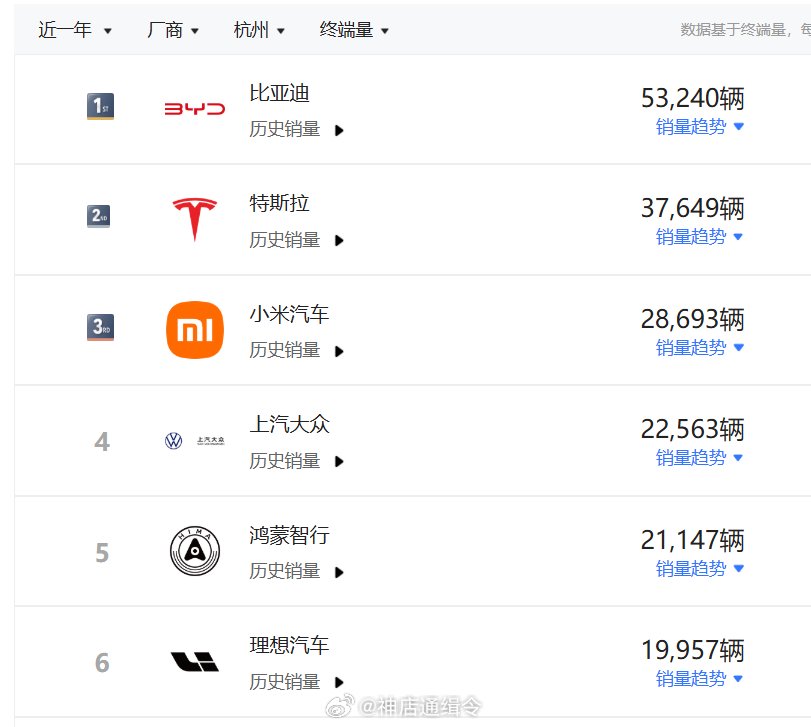Open the 杭州 city dropdown
Screen dimensions: 811x727
click(259, 30)
